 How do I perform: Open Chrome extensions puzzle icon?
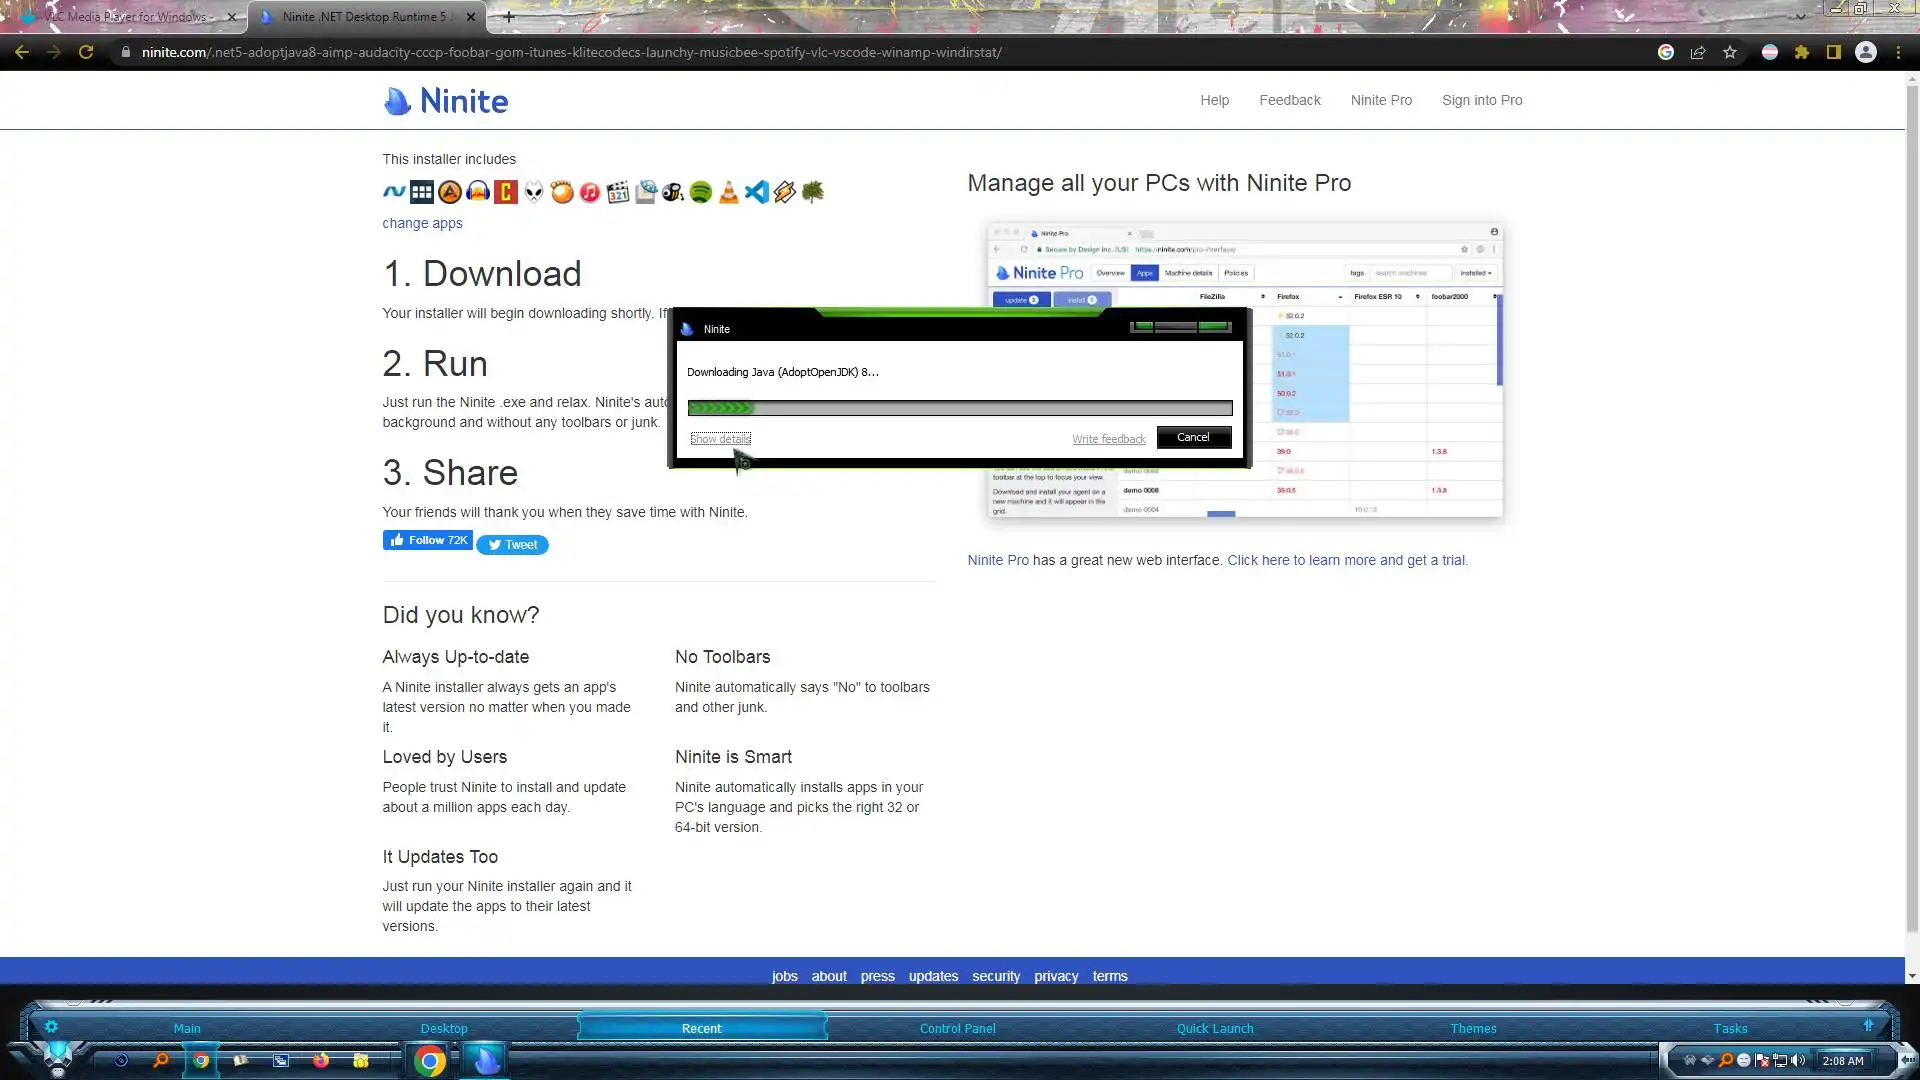(1802, 52)
